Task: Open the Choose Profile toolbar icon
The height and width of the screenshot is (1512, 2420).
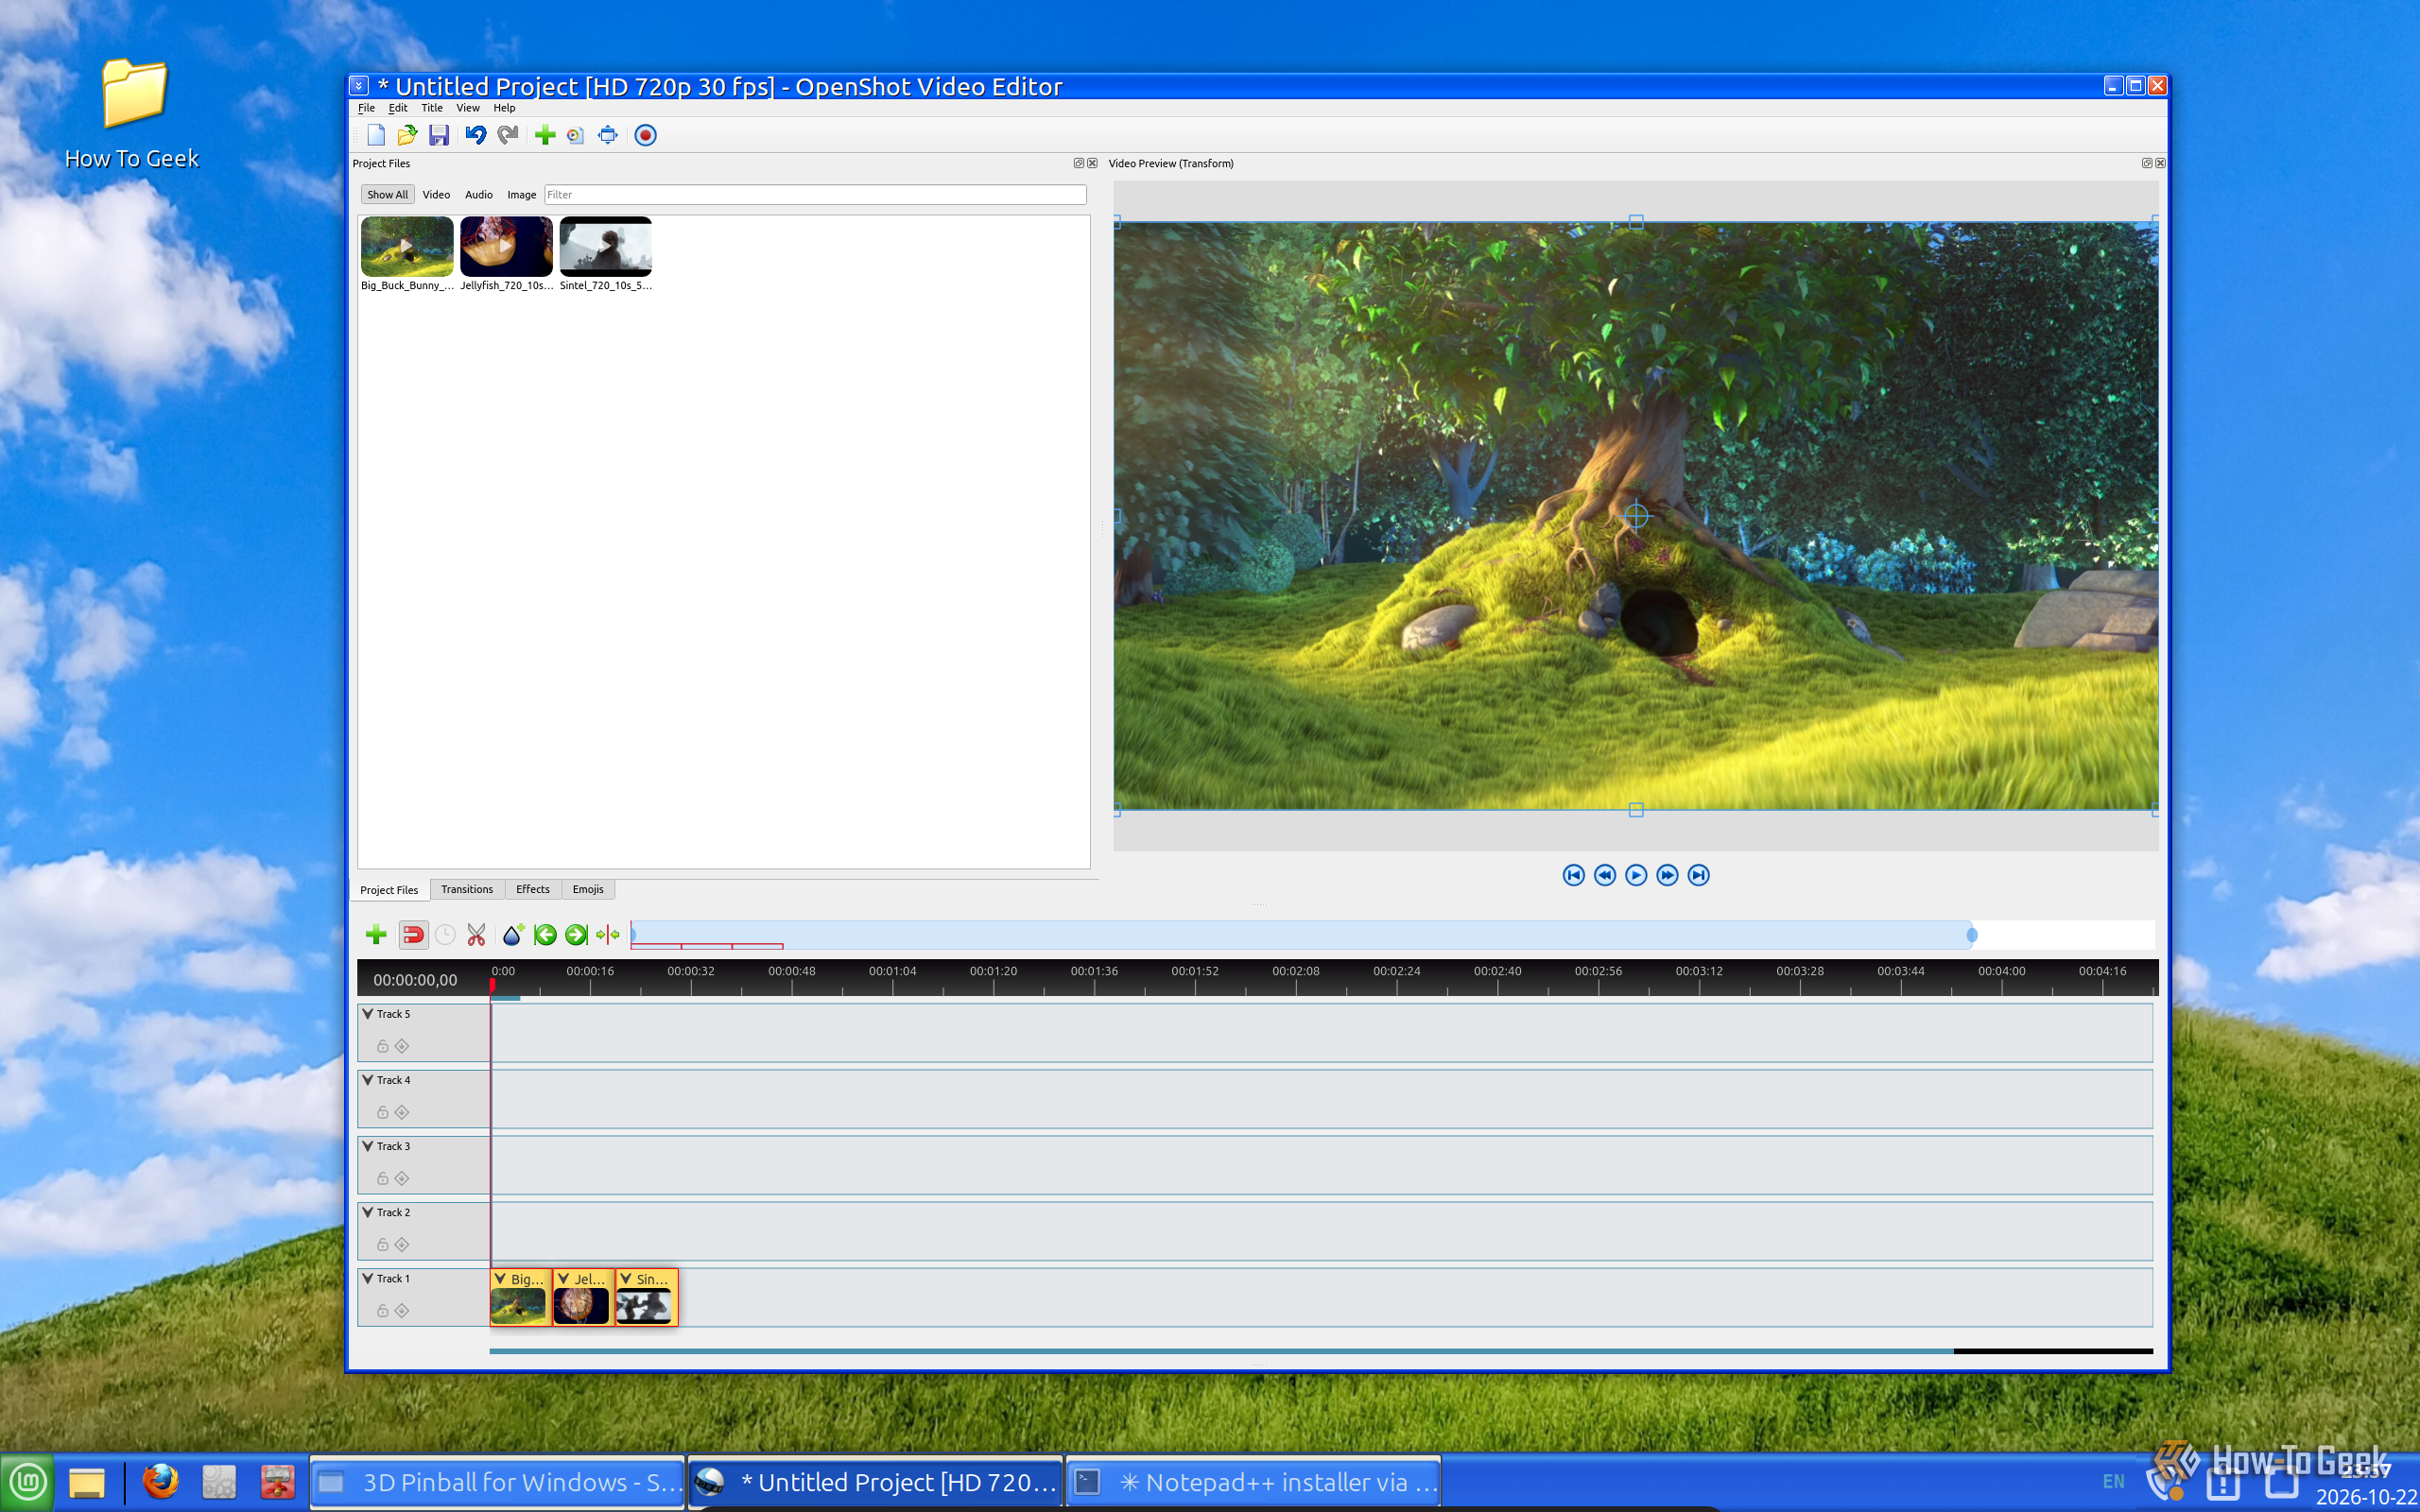Action: point(576,135)
